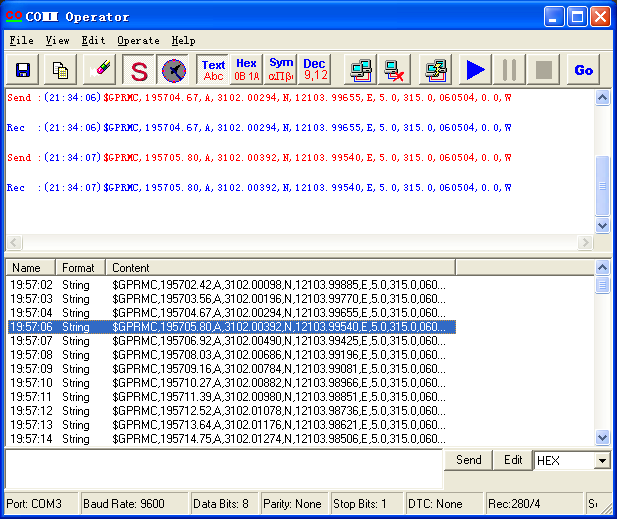This screenshot has height=519, width=617.
Task: Select the 19:57:07 list row
Action: pos(232,341)
